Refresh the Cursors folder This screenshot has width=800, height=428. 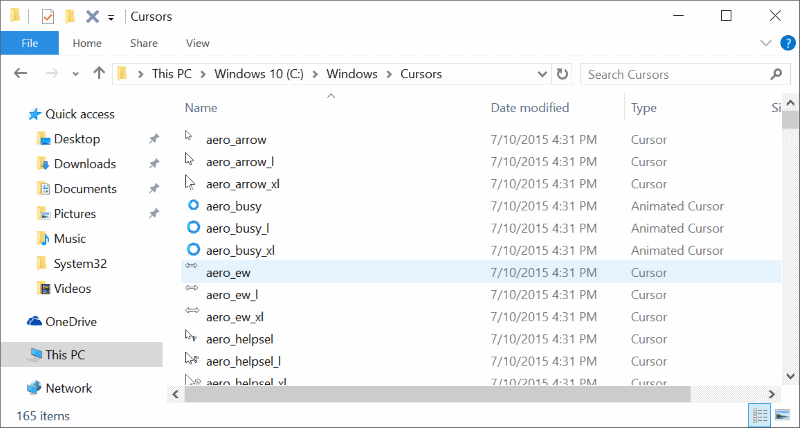(562, 74)
